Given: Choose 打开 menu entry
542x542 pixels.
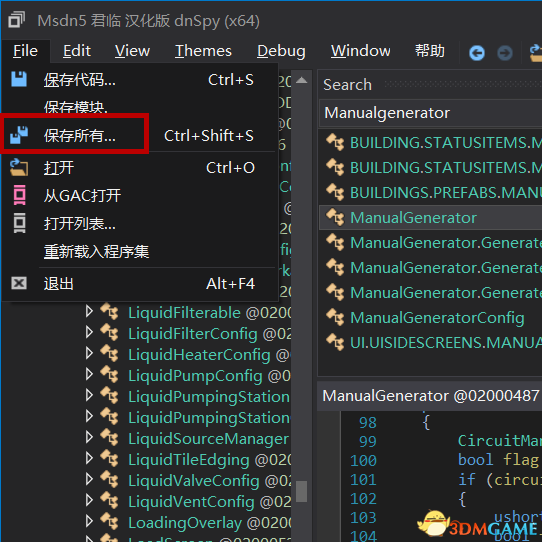Looking at the screenshot, I should (140, 168).
